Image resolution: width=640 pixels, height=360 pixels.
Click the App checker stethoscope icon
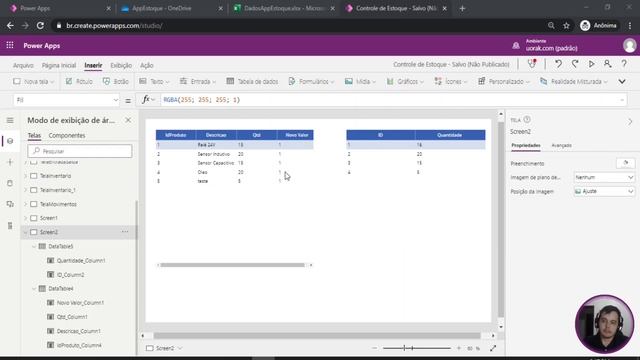(531, 64)
